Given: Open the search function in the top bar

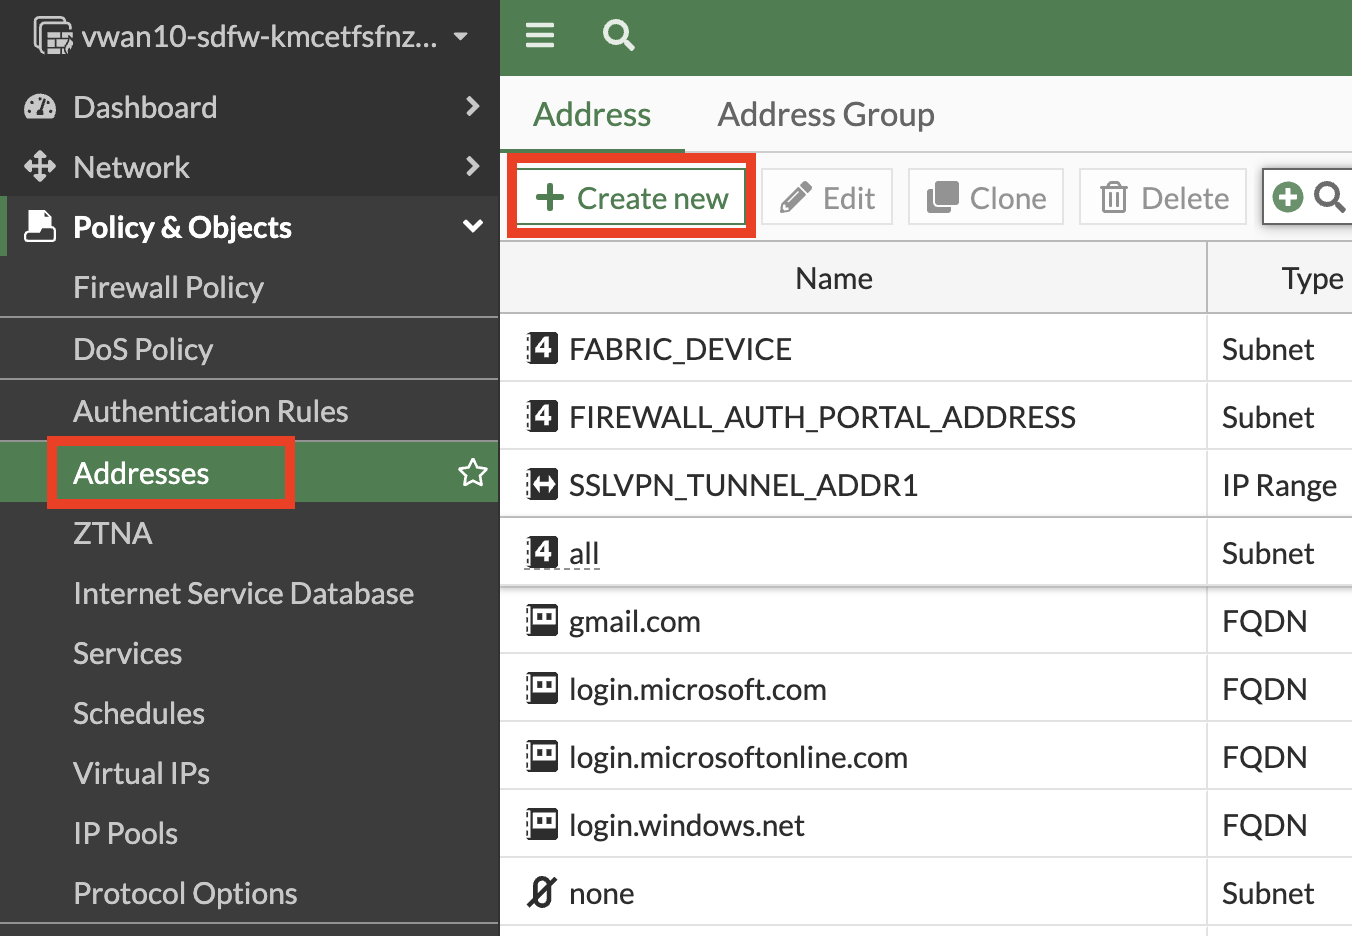Looking at the screenshot, I should (618, 34).
